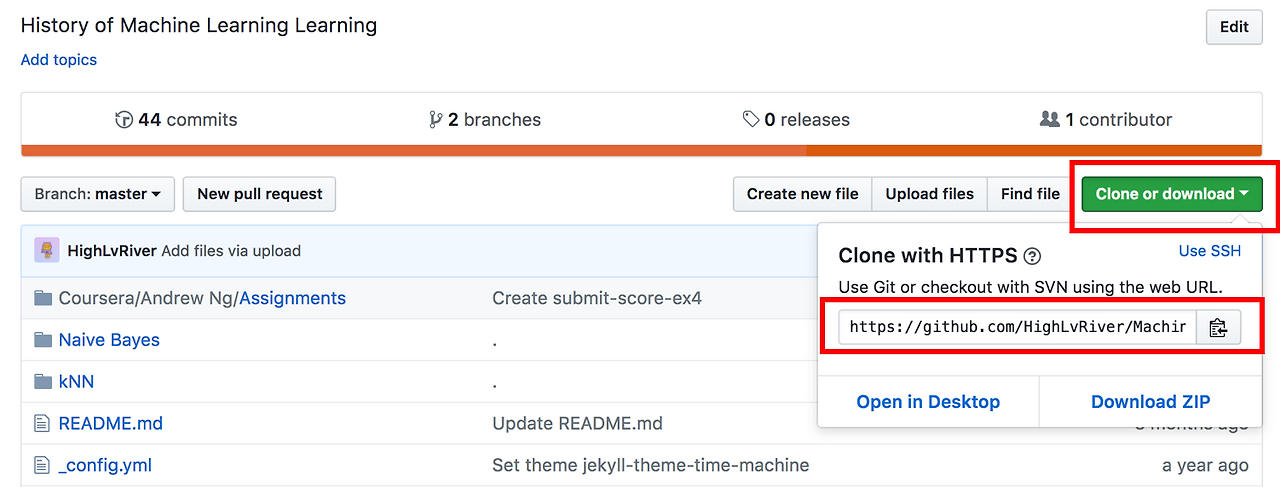The image size is (1280, 487).
Task: Switch to Use SSH option
Action: 1209,251
